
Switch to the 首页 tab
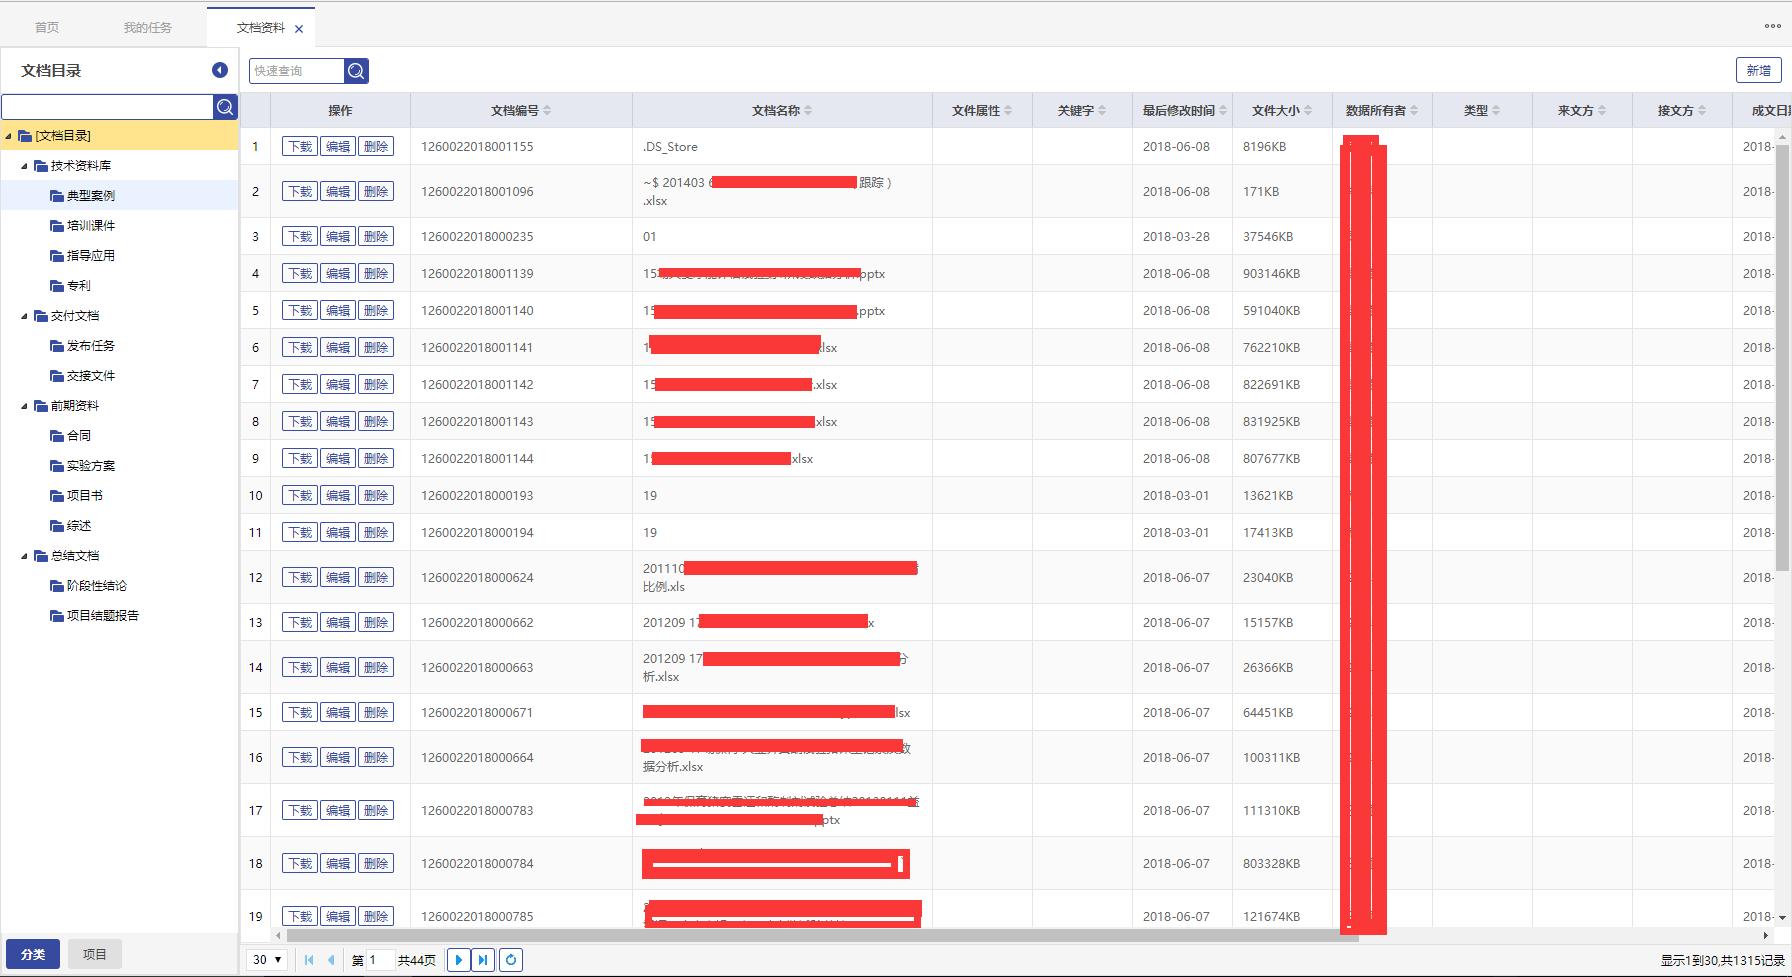47,28
